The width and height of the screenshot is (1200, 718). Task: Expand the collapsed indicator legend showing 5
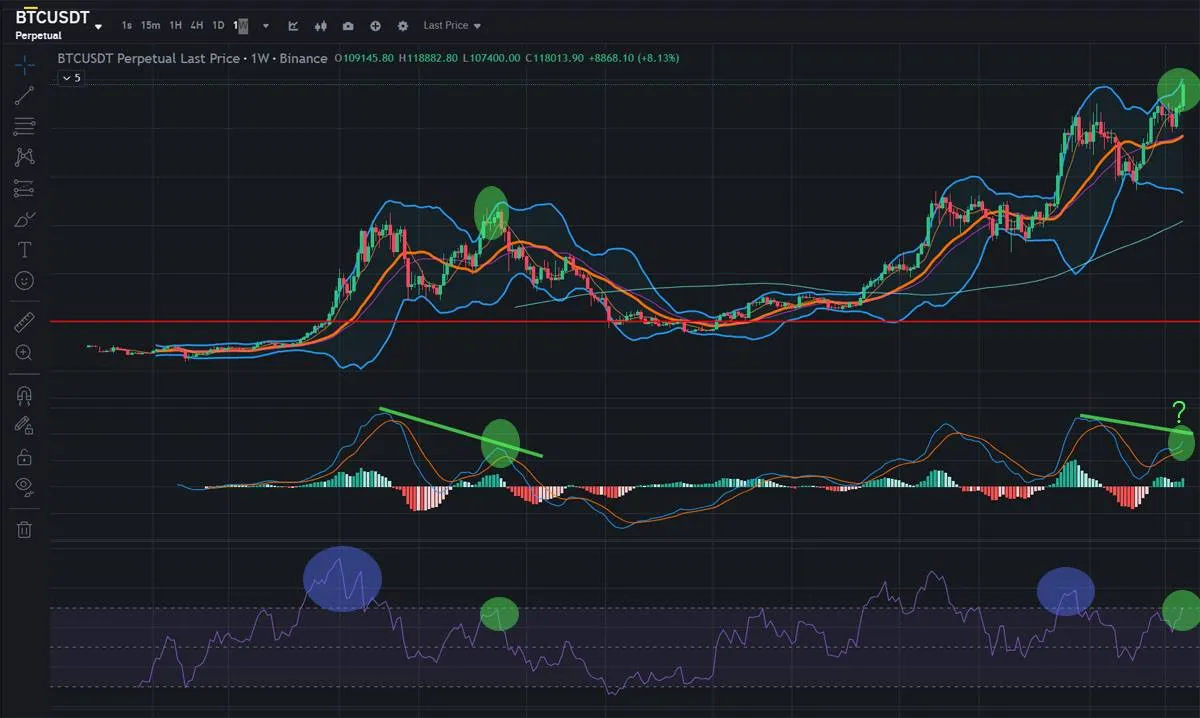(x=70, y=77)
